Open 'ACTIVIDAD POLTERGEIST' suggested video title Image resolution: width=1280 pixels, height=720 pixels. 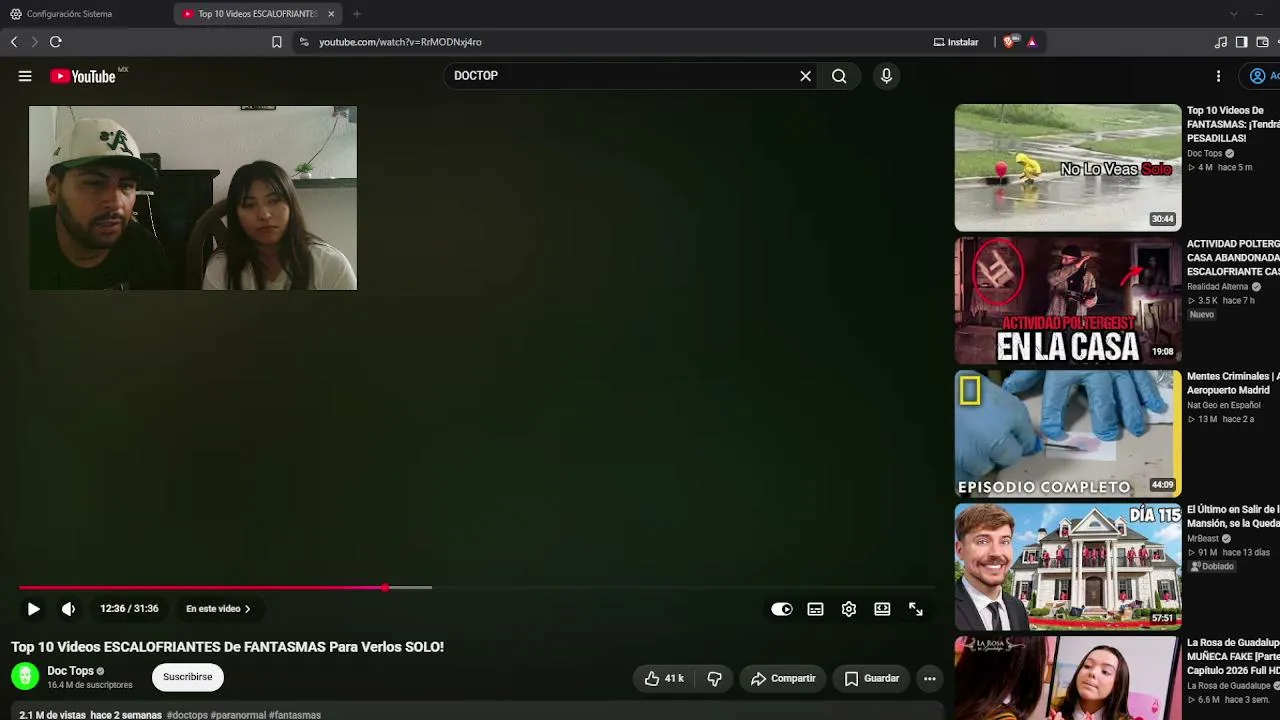[x=1233, y=258]
